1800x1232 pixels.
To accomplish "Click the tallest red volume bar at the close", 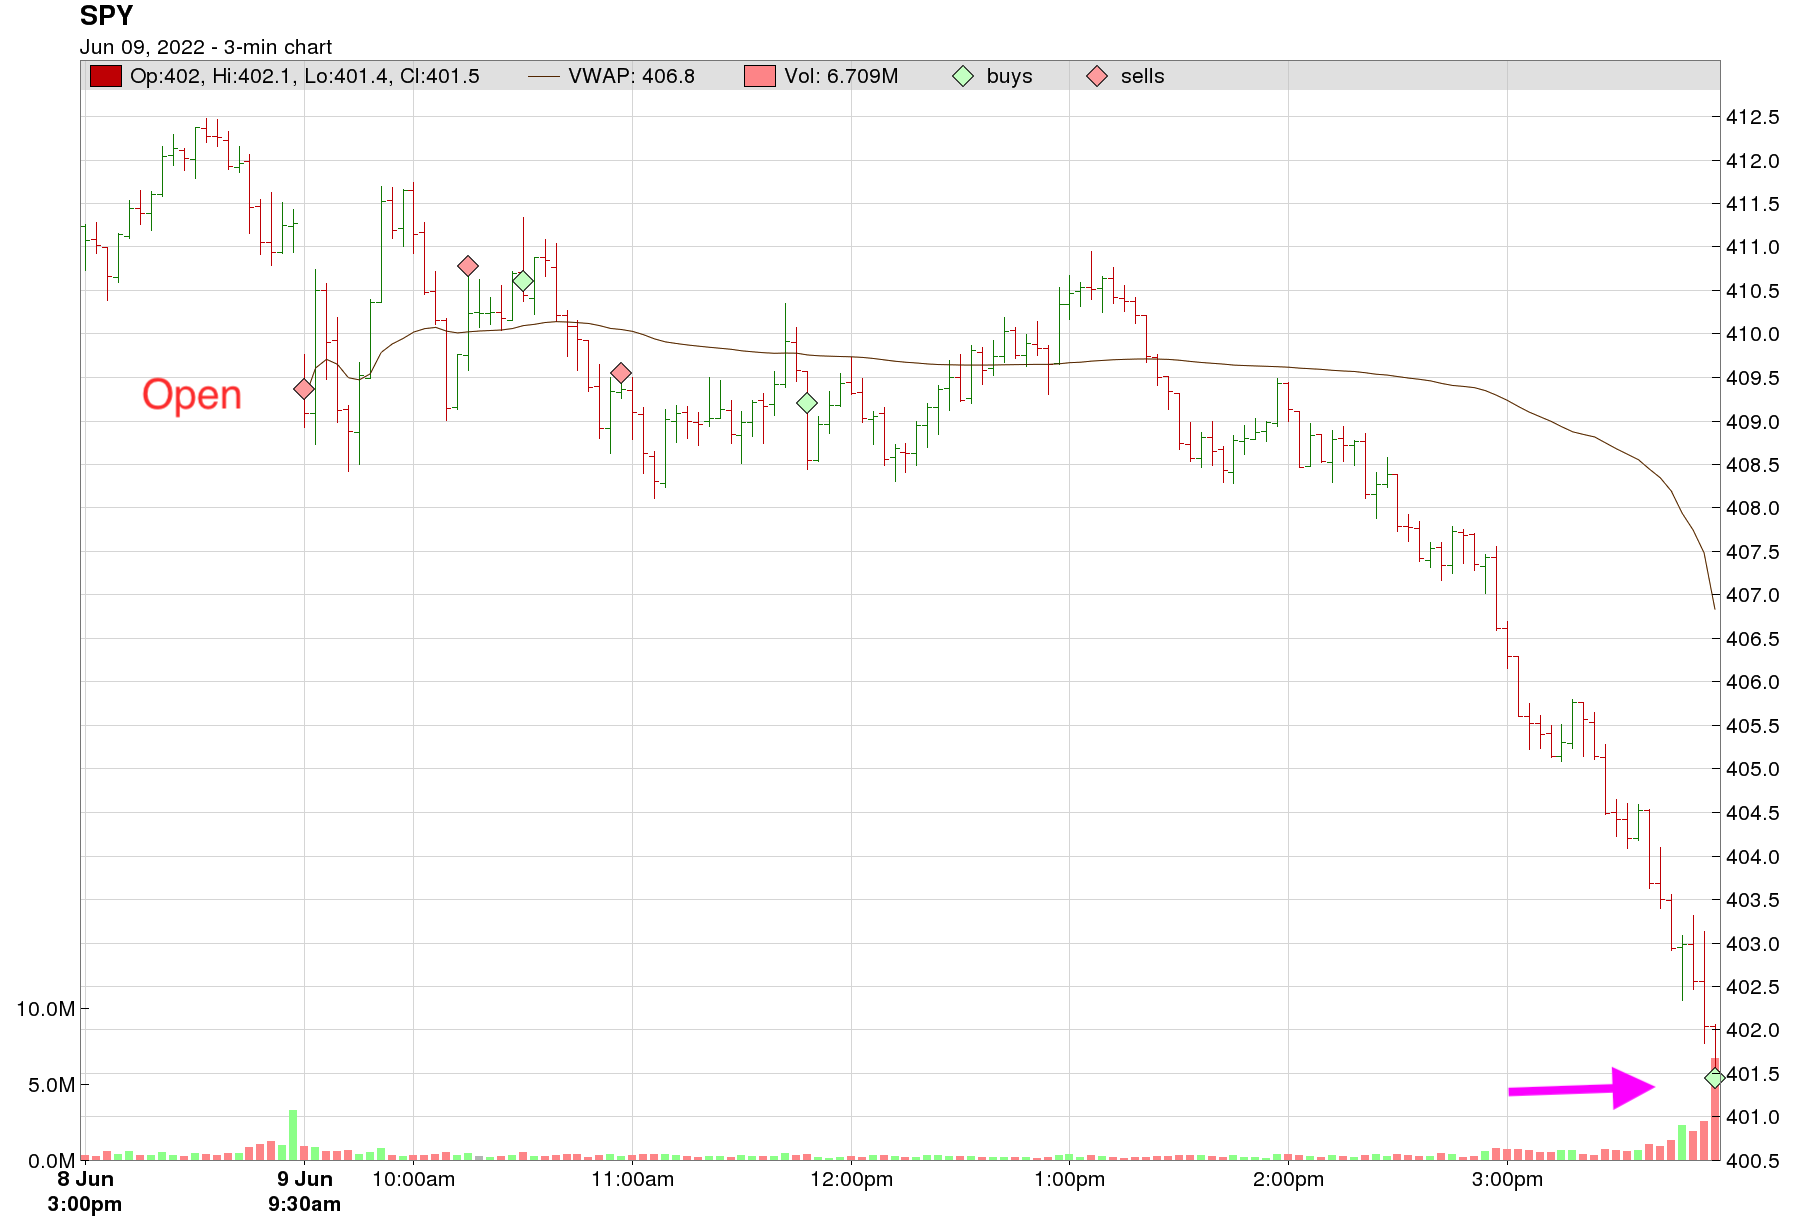I will coord(1715,1109).
